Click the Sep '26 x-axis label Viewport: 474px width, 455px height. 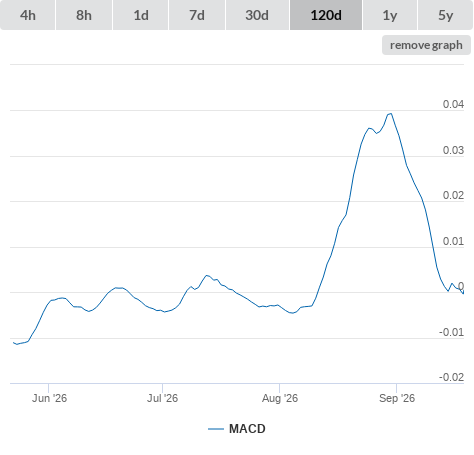pos(397,398)
